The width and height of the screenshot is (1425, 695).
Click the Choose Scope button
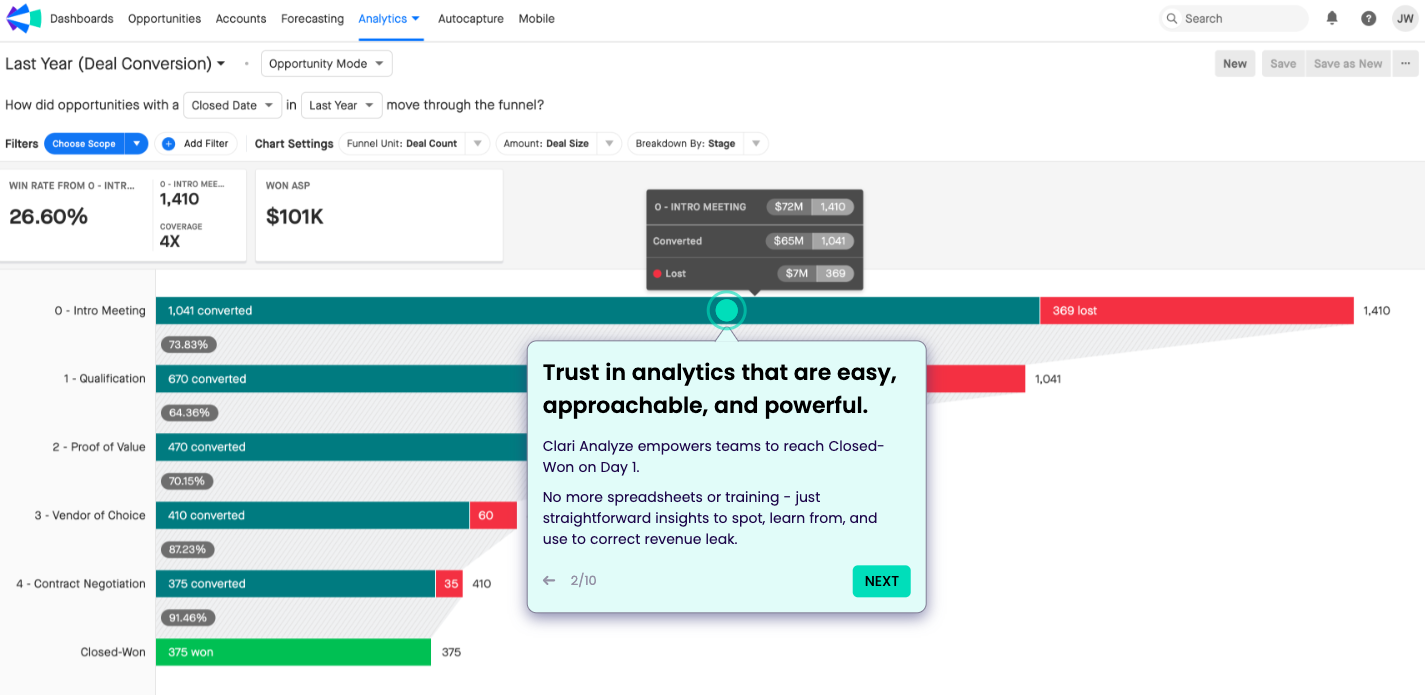coord(84,144)
